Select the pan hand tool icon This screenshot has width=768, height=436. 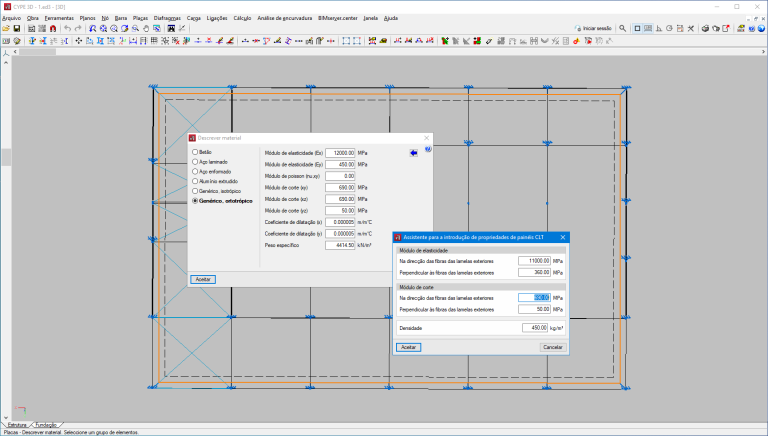146,29
